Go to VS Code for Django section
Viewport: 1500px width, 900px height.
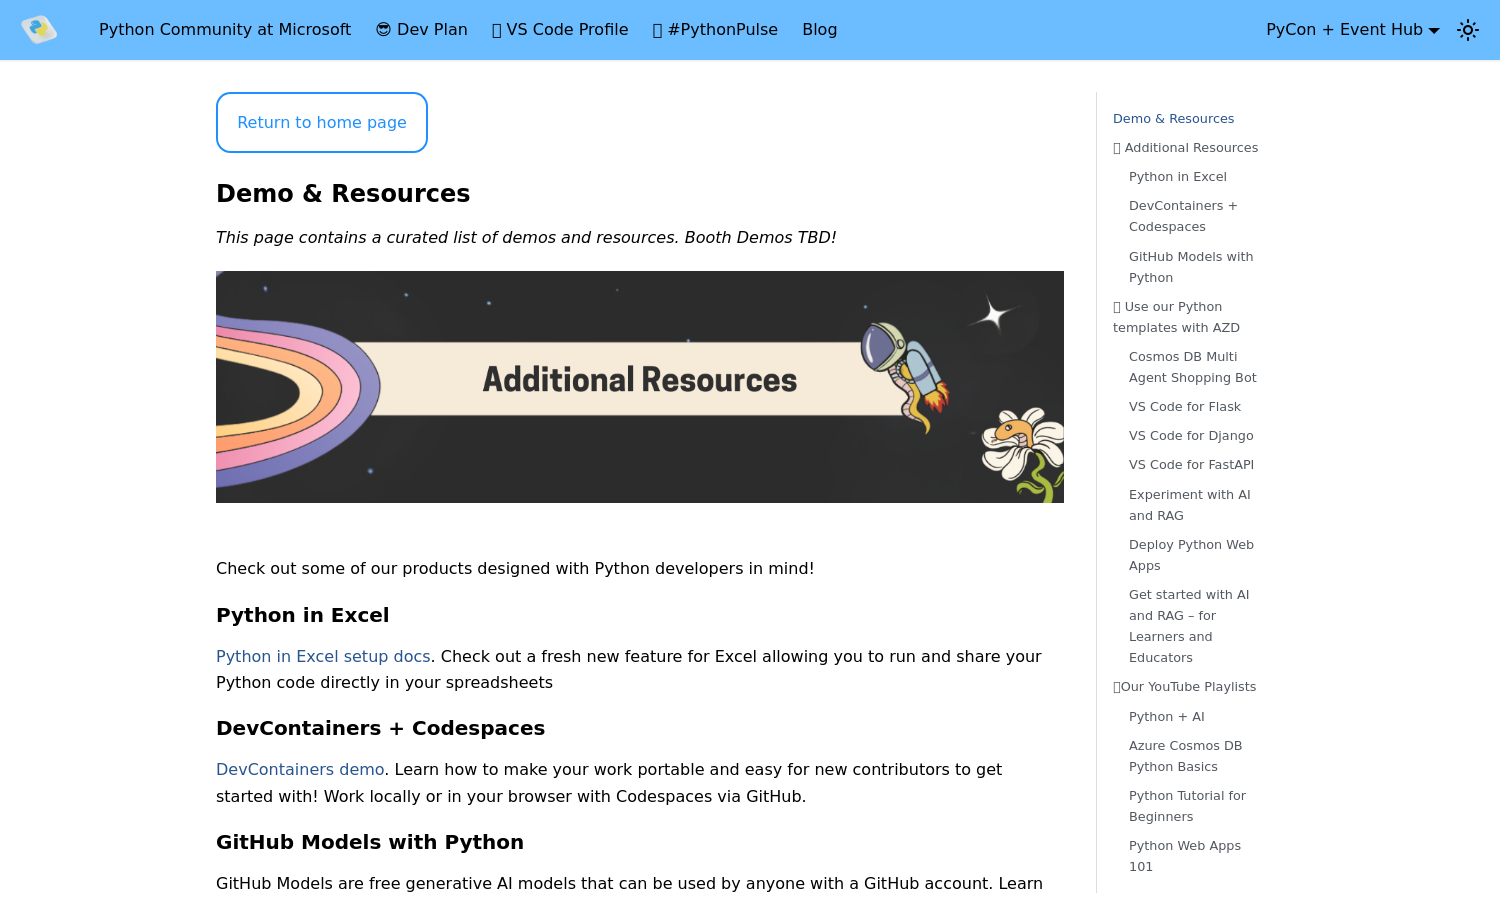pos(1191,436)
